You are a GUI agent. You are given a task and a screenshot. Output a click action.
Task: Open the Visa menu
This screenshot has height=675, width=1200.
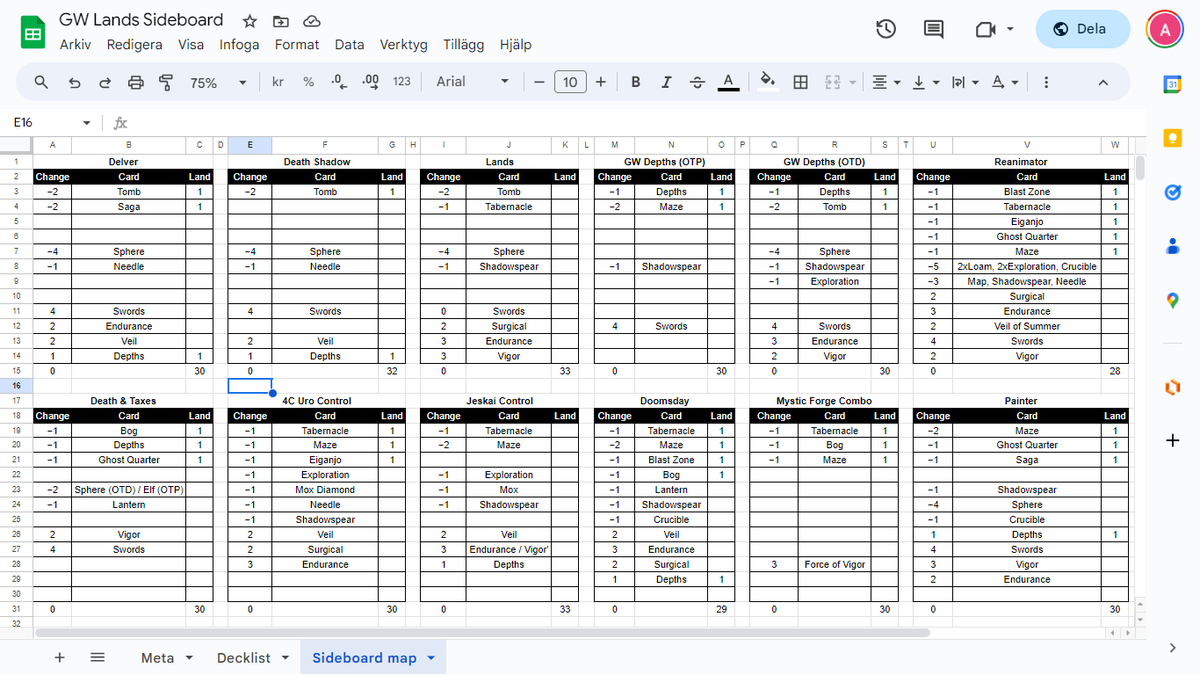click(191, 44)
